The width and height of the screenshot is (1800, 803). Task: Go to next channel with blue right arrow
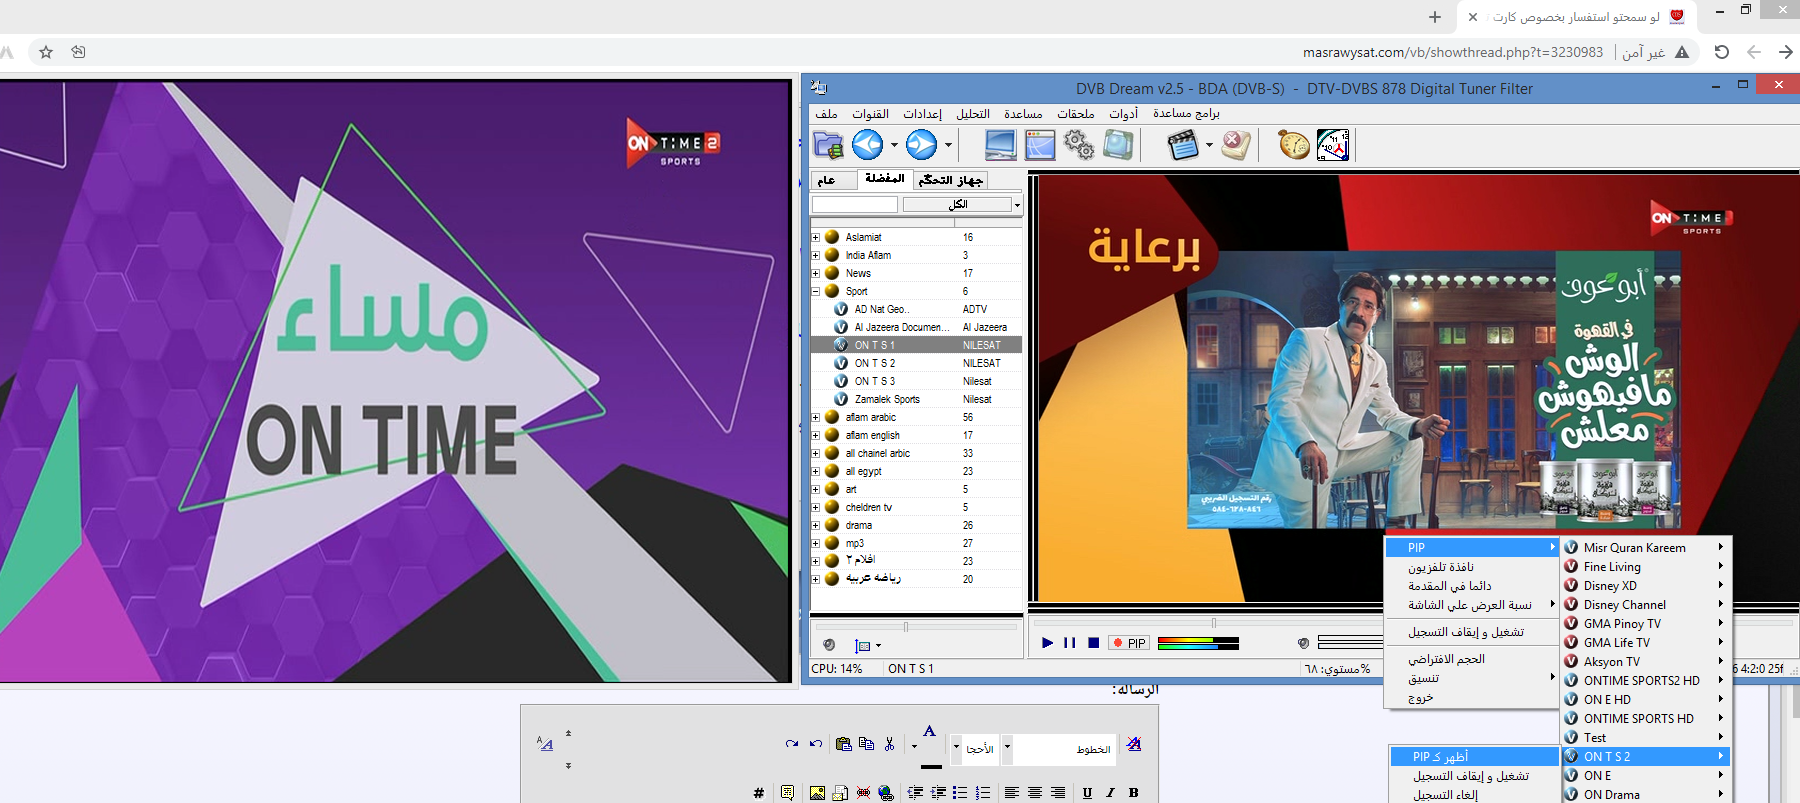(921, 145)
